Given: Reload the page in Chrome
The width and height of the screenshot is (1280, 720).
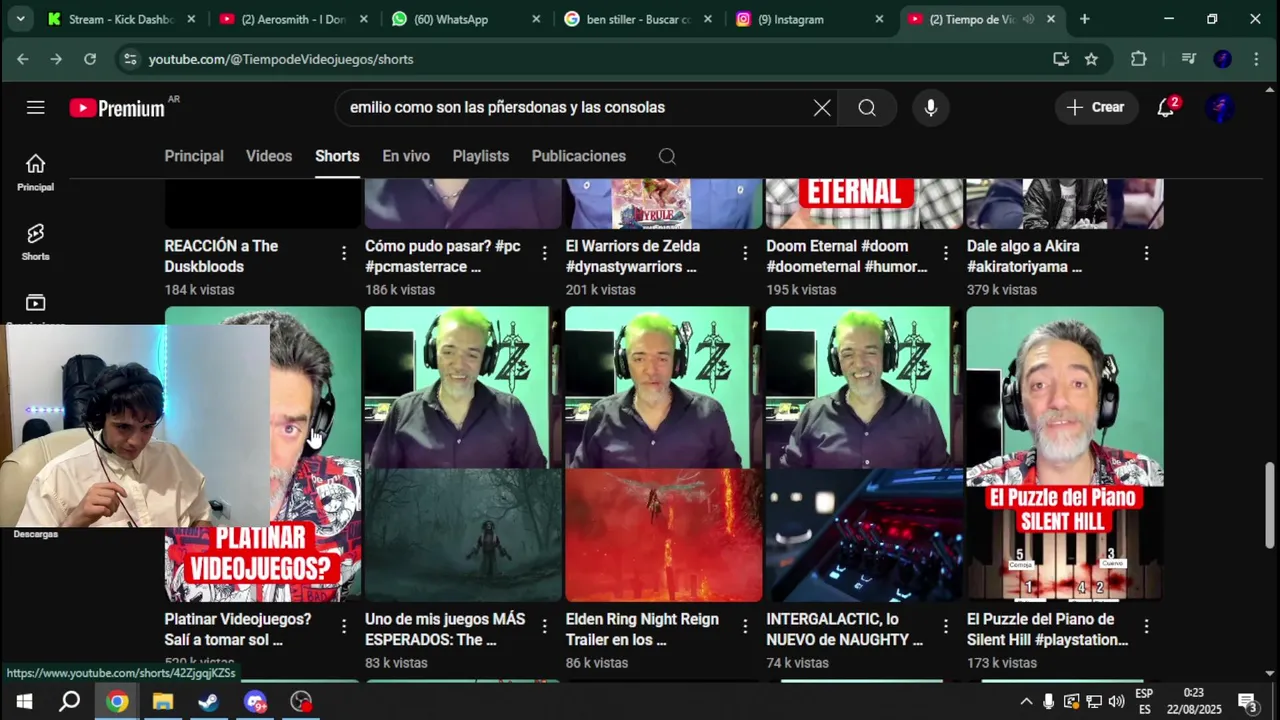Looking at the screenshot, I should point(90,59).
